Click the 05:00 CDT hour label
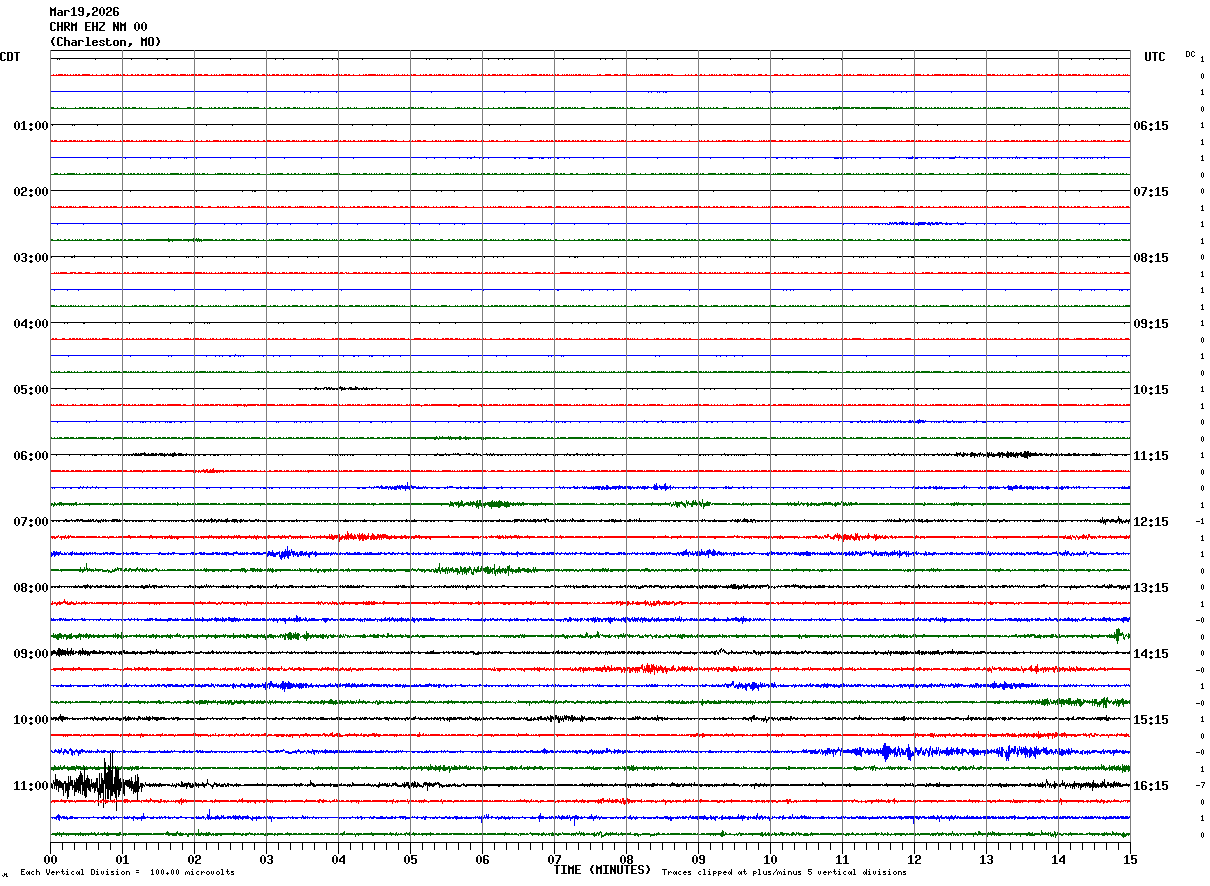 click(31, 390)
